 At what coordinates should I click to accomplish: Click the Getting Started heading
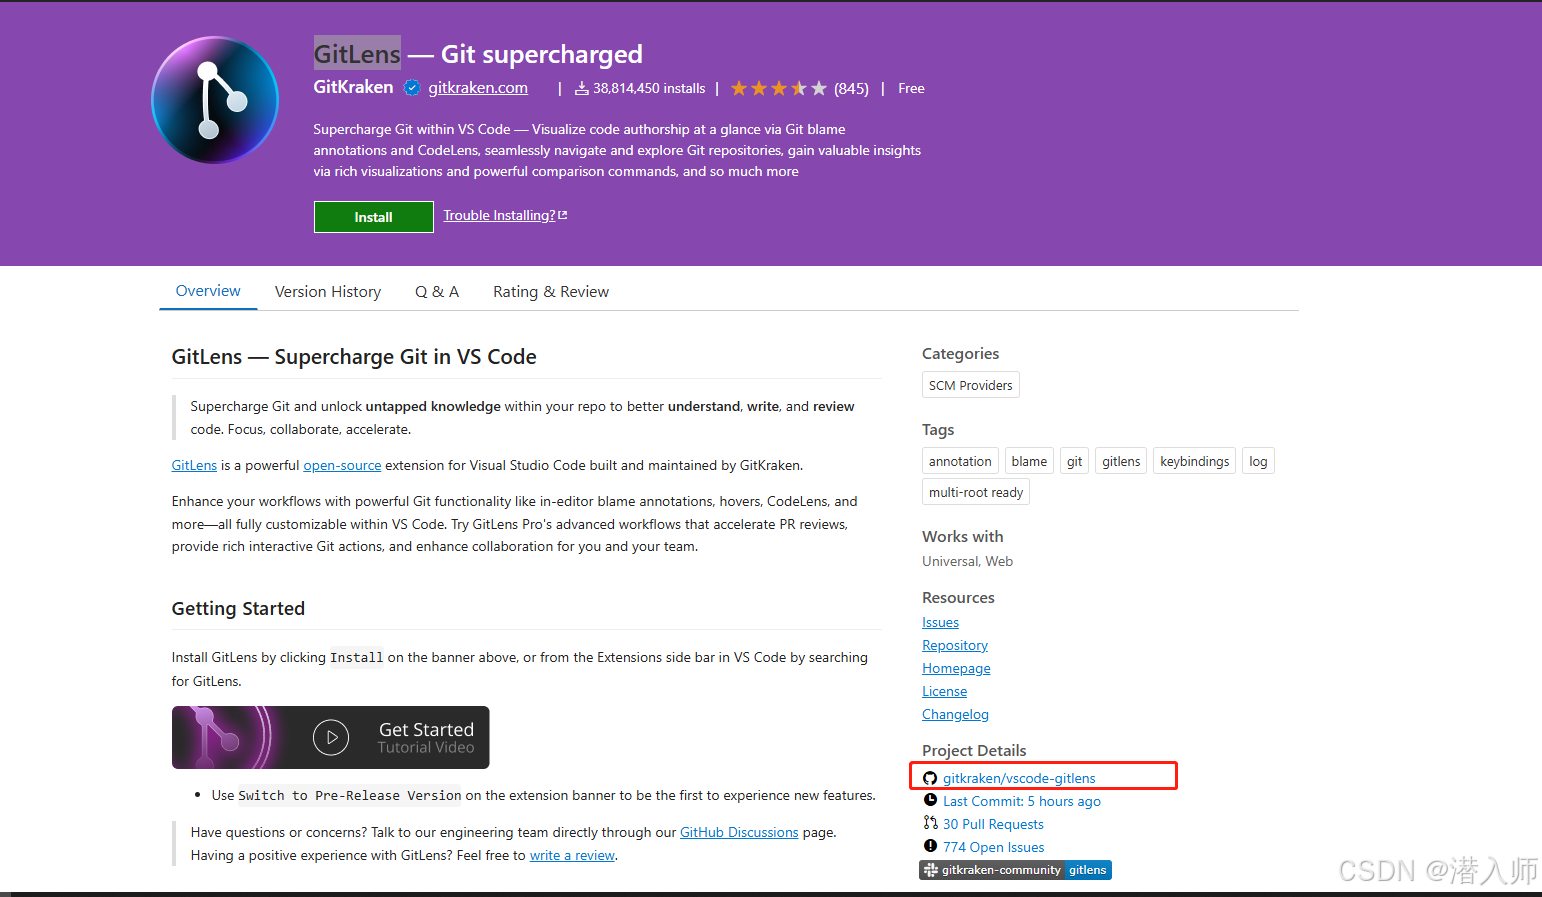pyautogui.click(x=238, y=608)
